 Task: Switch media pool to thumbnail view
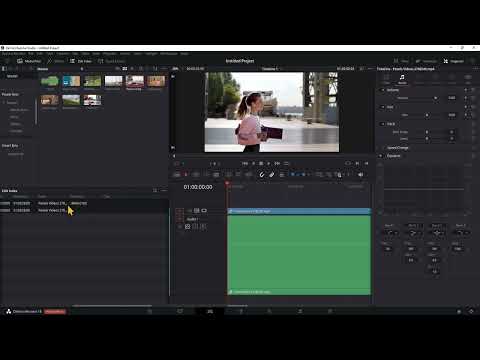[x=125, y=69]
